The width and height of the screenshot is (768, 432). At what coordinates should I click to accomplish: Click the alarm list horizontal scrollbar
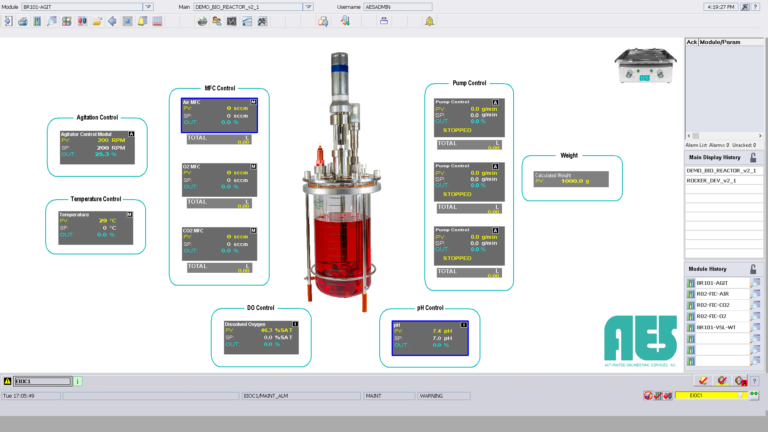(x=724, y=136)
